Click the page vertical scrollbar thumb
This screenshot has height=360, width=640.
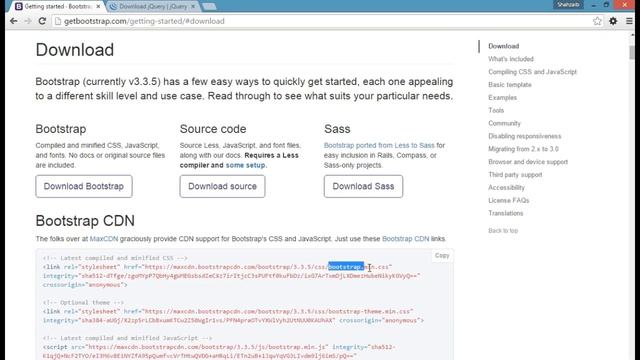[632, 52]
